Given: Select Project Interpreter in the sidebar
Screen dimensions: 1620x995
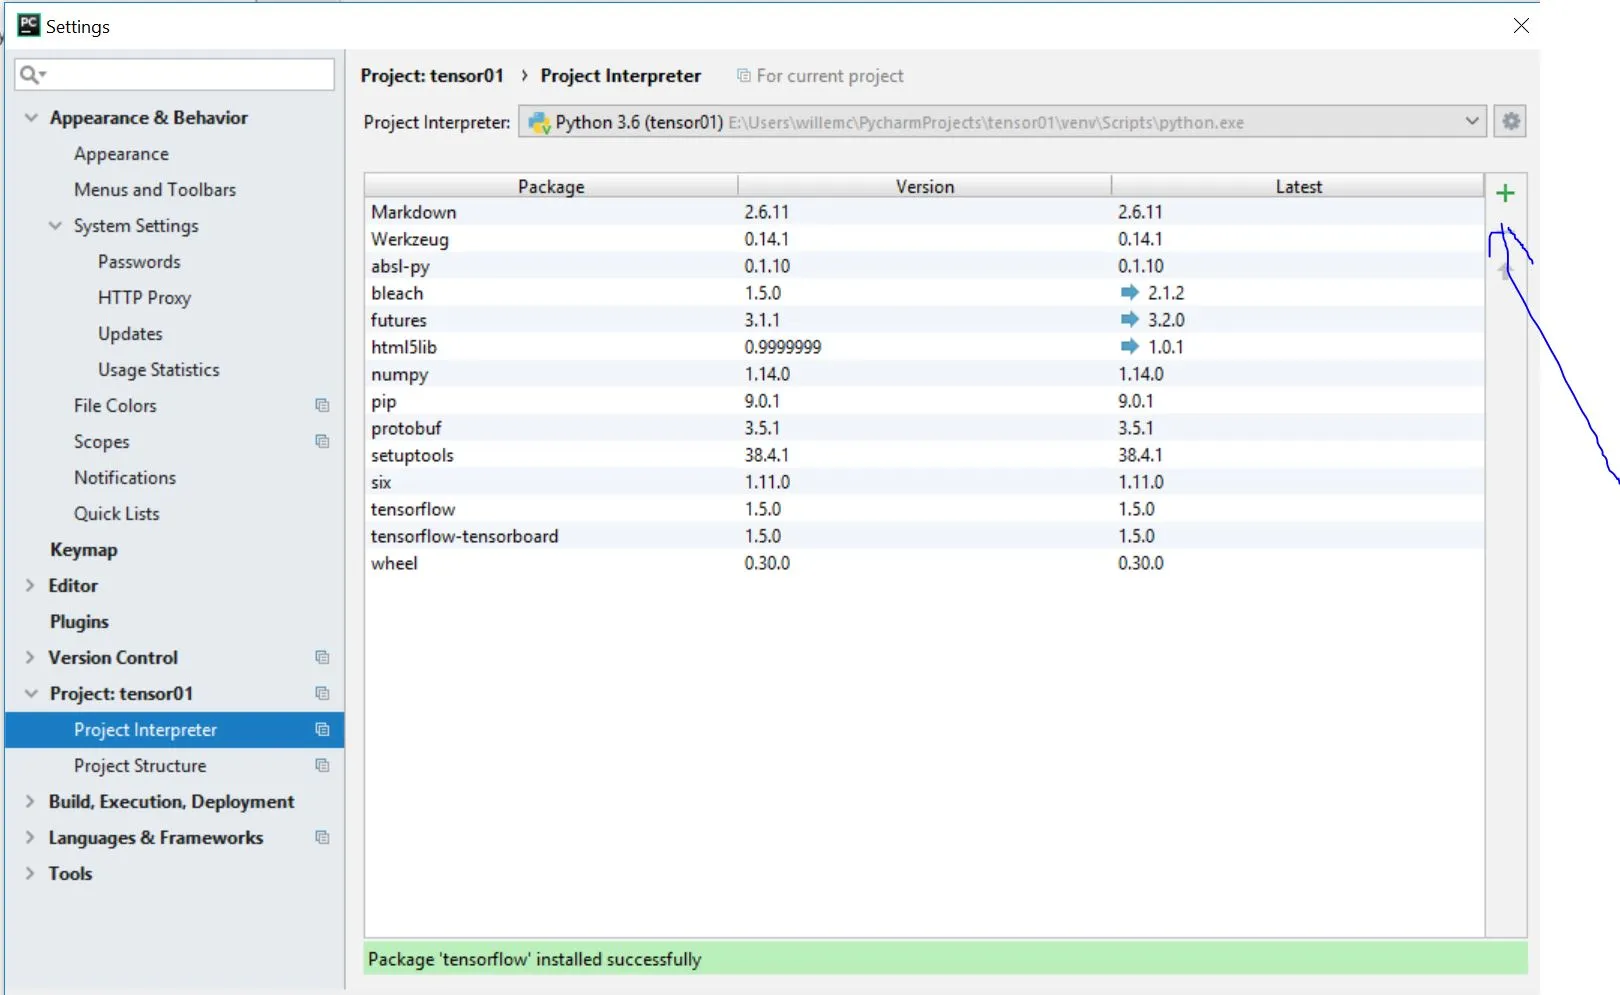Looking at the screenshot, I should point(174,730).
